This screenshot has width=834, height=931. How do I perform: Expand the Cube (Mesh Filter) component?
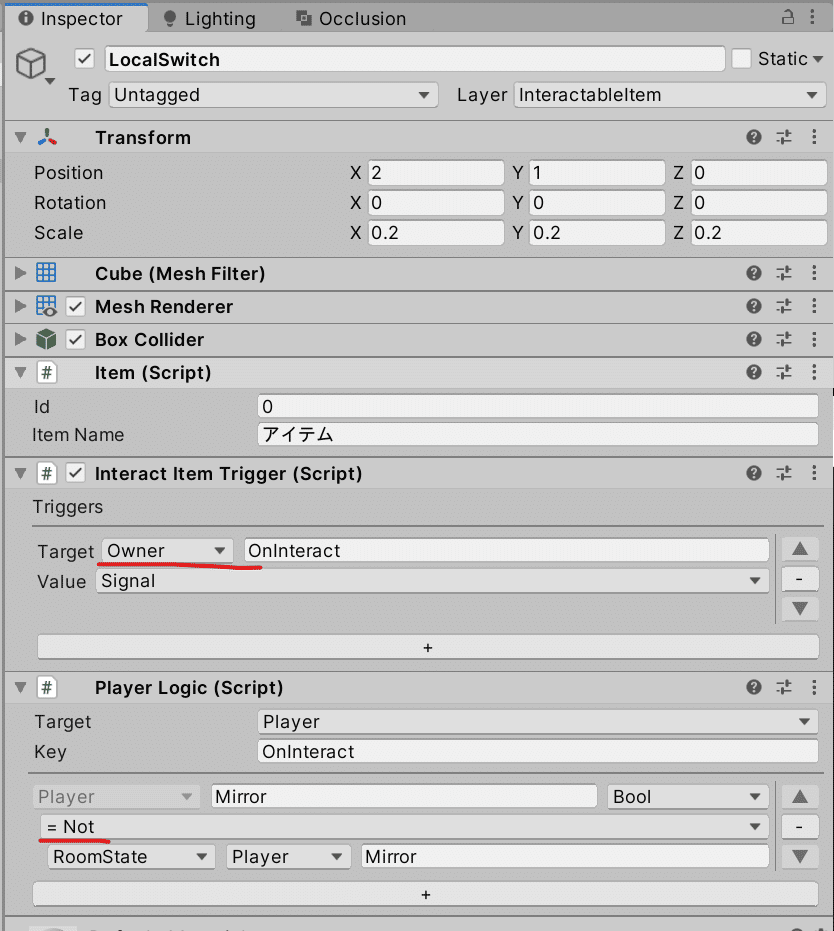point(21,273)
